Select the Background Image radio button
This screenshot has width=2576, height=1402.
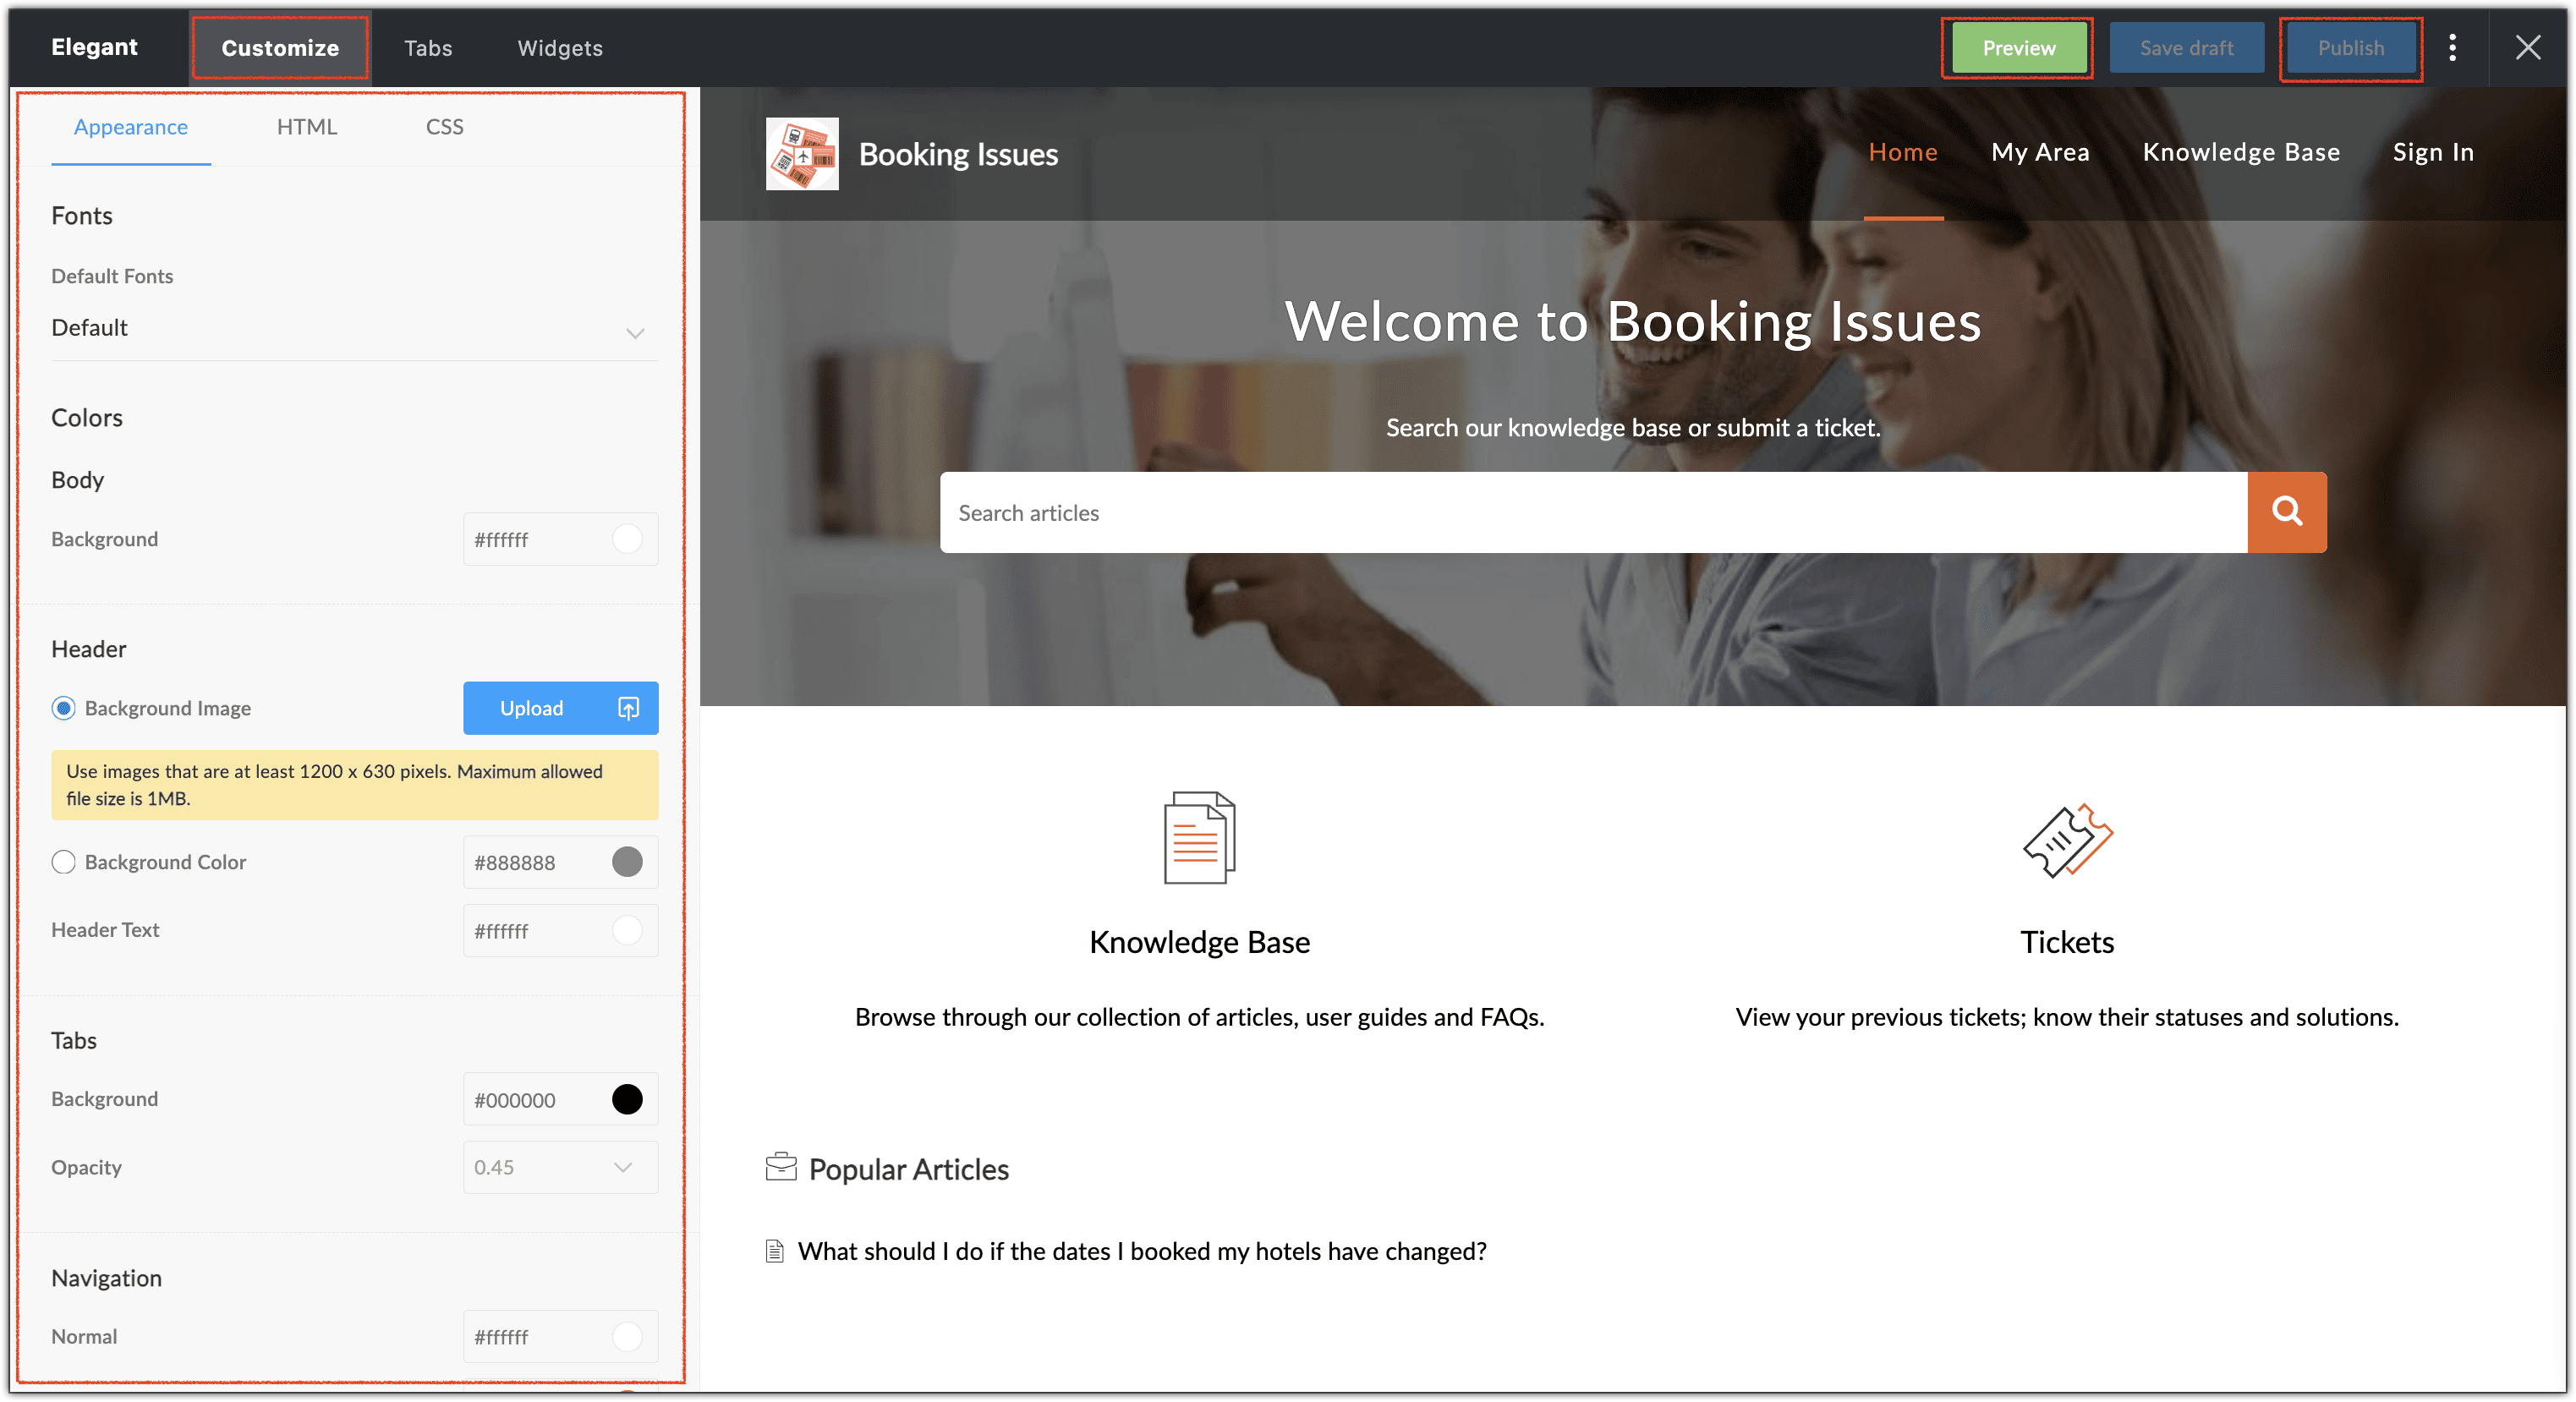coord(64,708)
